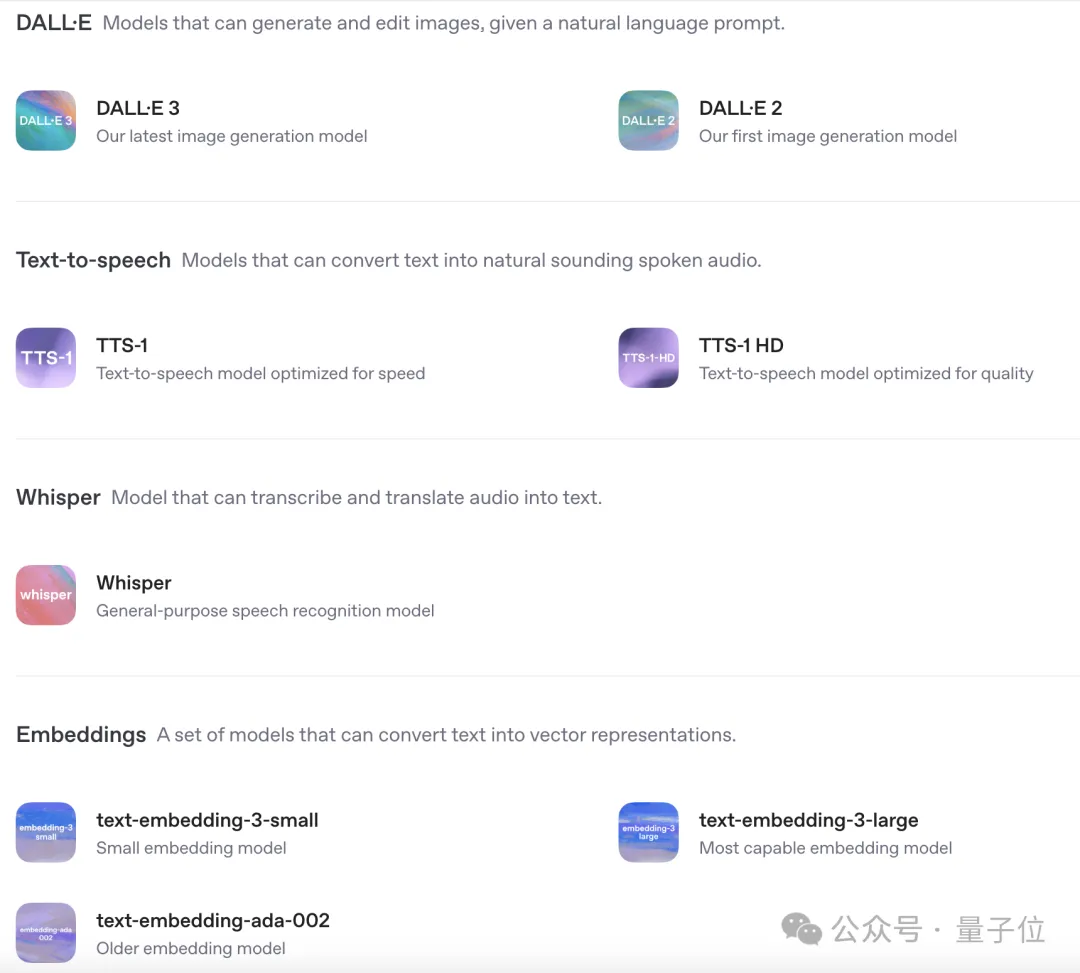Open the Whisper model title link
Screen dimensions: 1080x973
tap(134, 582)
